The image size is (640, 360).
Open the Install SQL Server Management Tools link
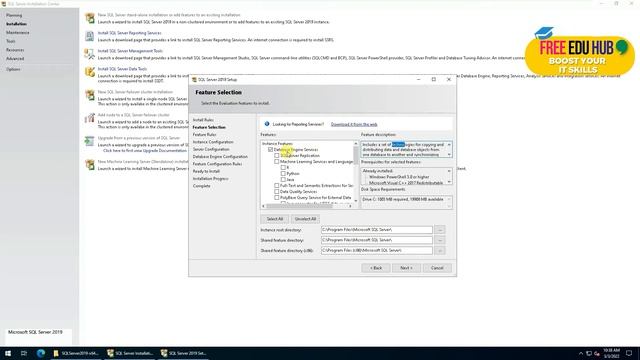click(130, 51)
